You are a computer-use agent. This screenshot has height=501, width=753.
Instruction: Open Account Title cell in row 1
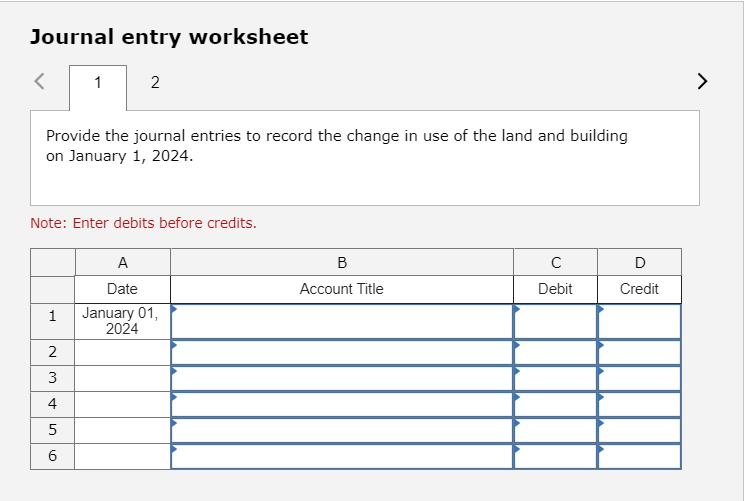(x=342, y=321)
